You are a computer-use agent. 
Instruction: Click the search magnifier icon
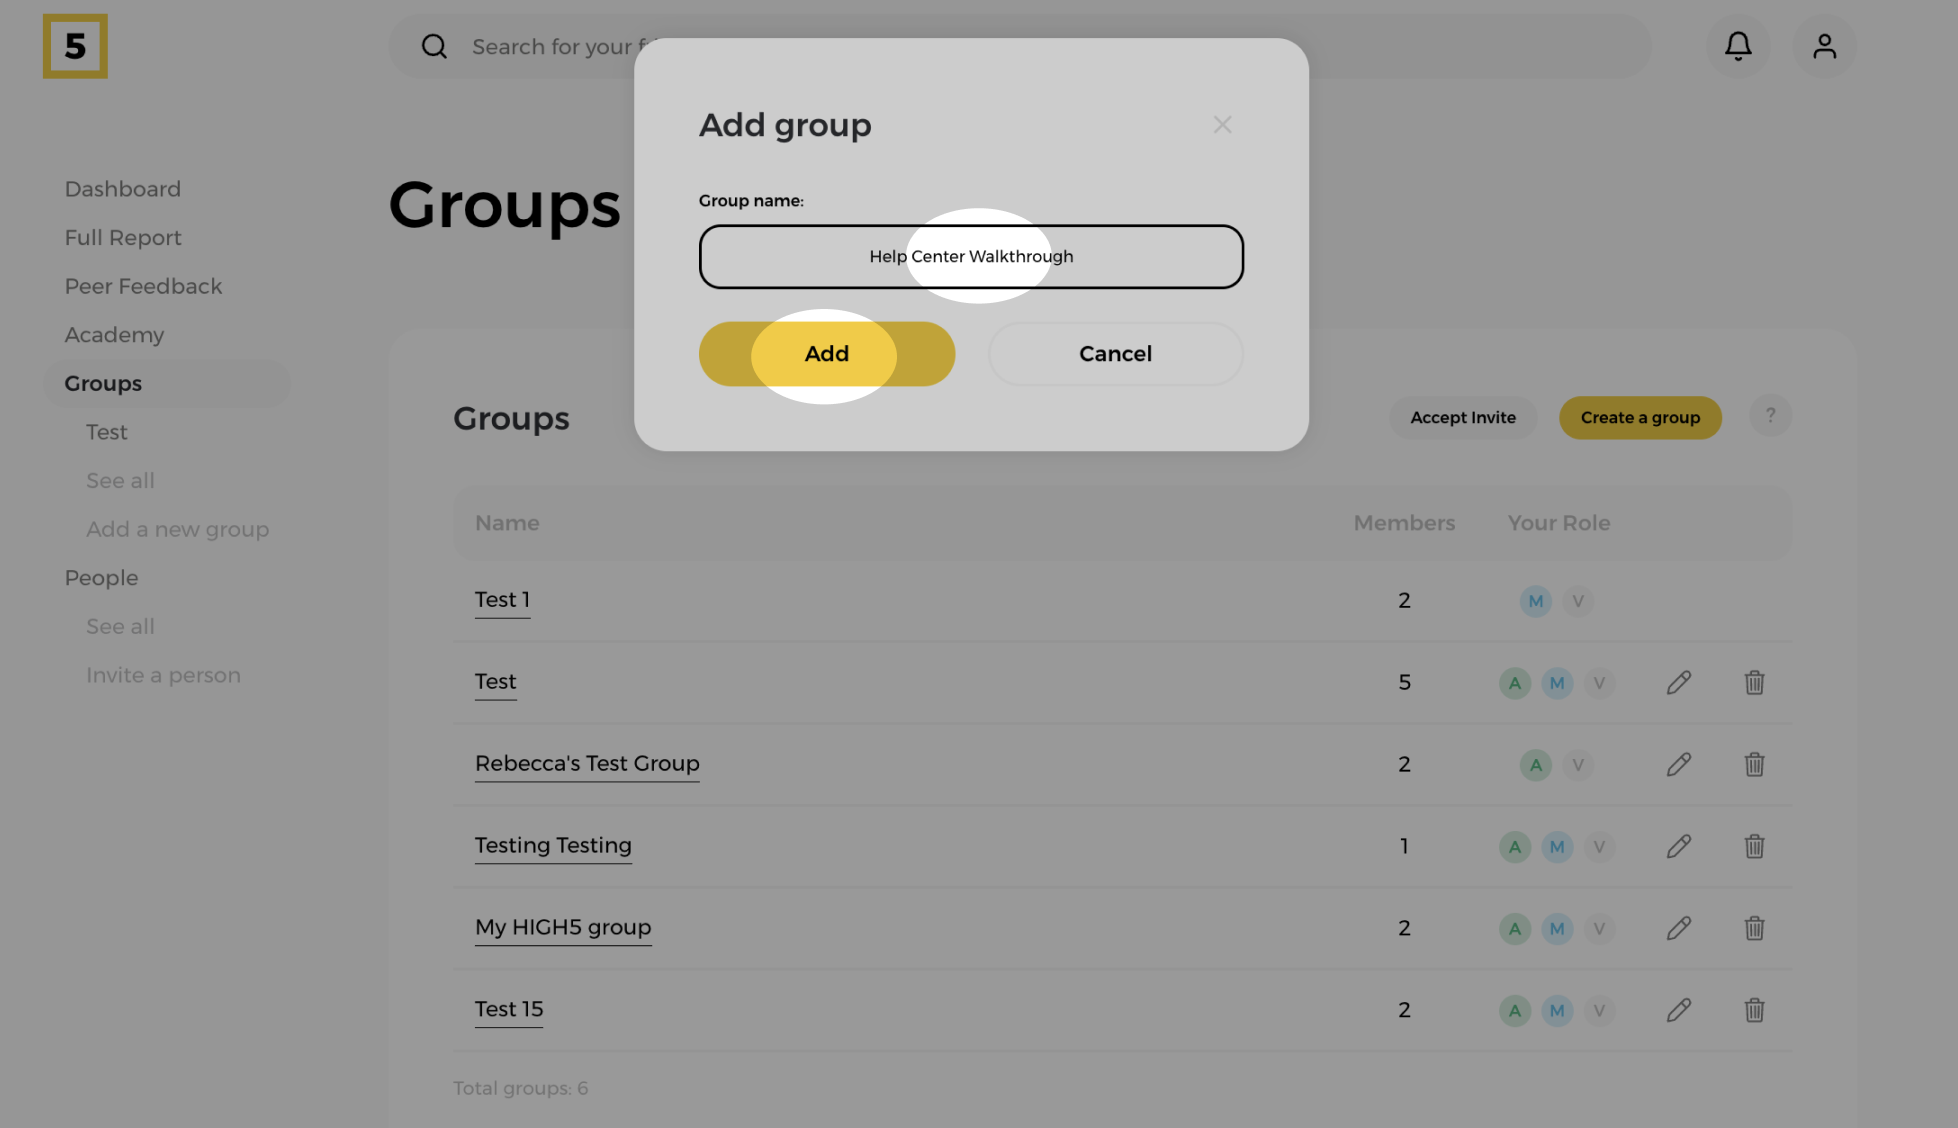pos(434,46)
